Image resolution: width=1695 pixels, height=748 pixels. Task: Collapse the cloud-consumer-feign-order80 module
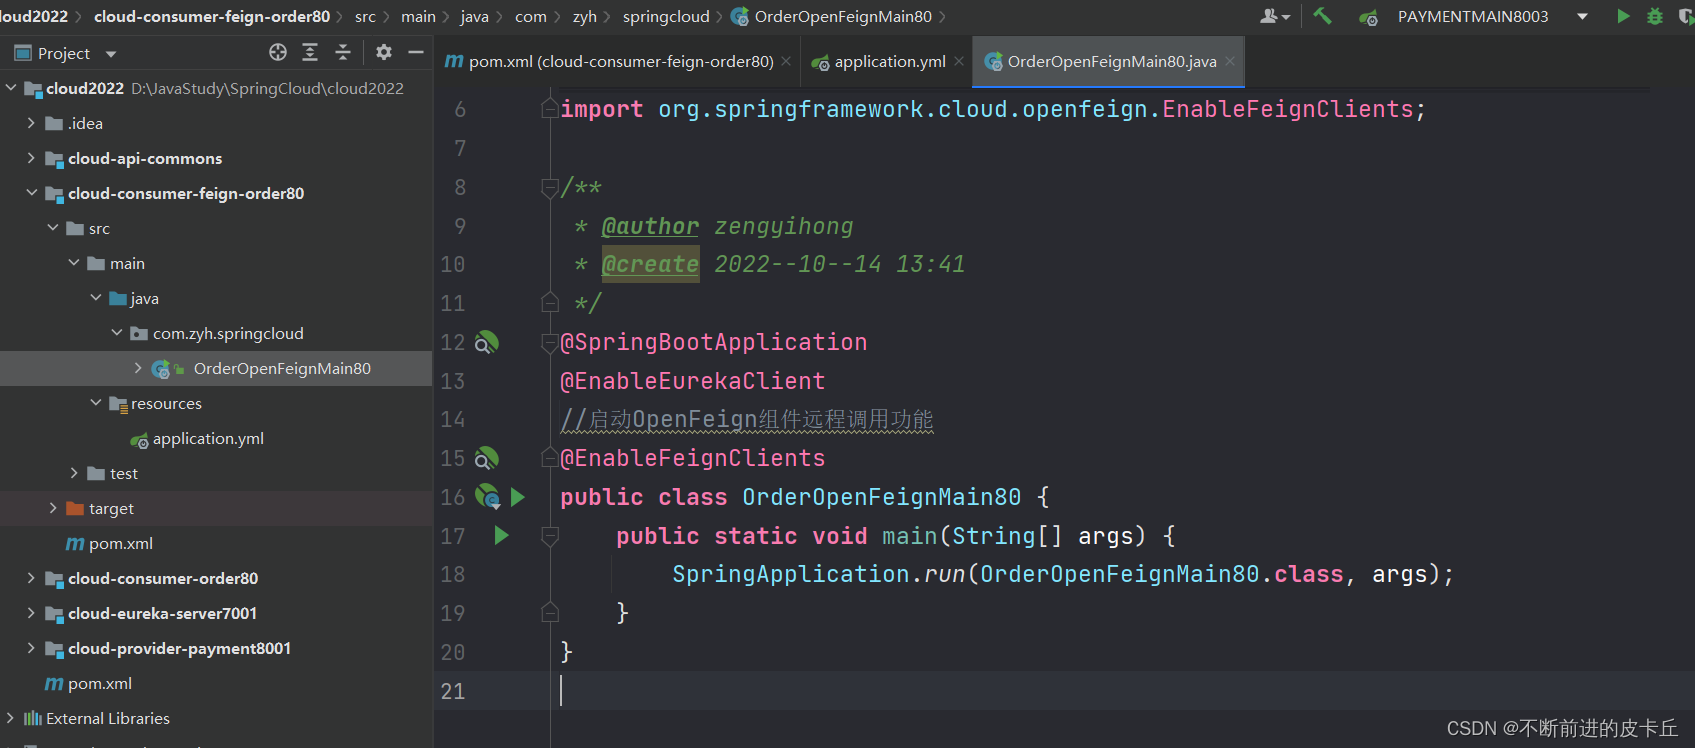point(31,193)
